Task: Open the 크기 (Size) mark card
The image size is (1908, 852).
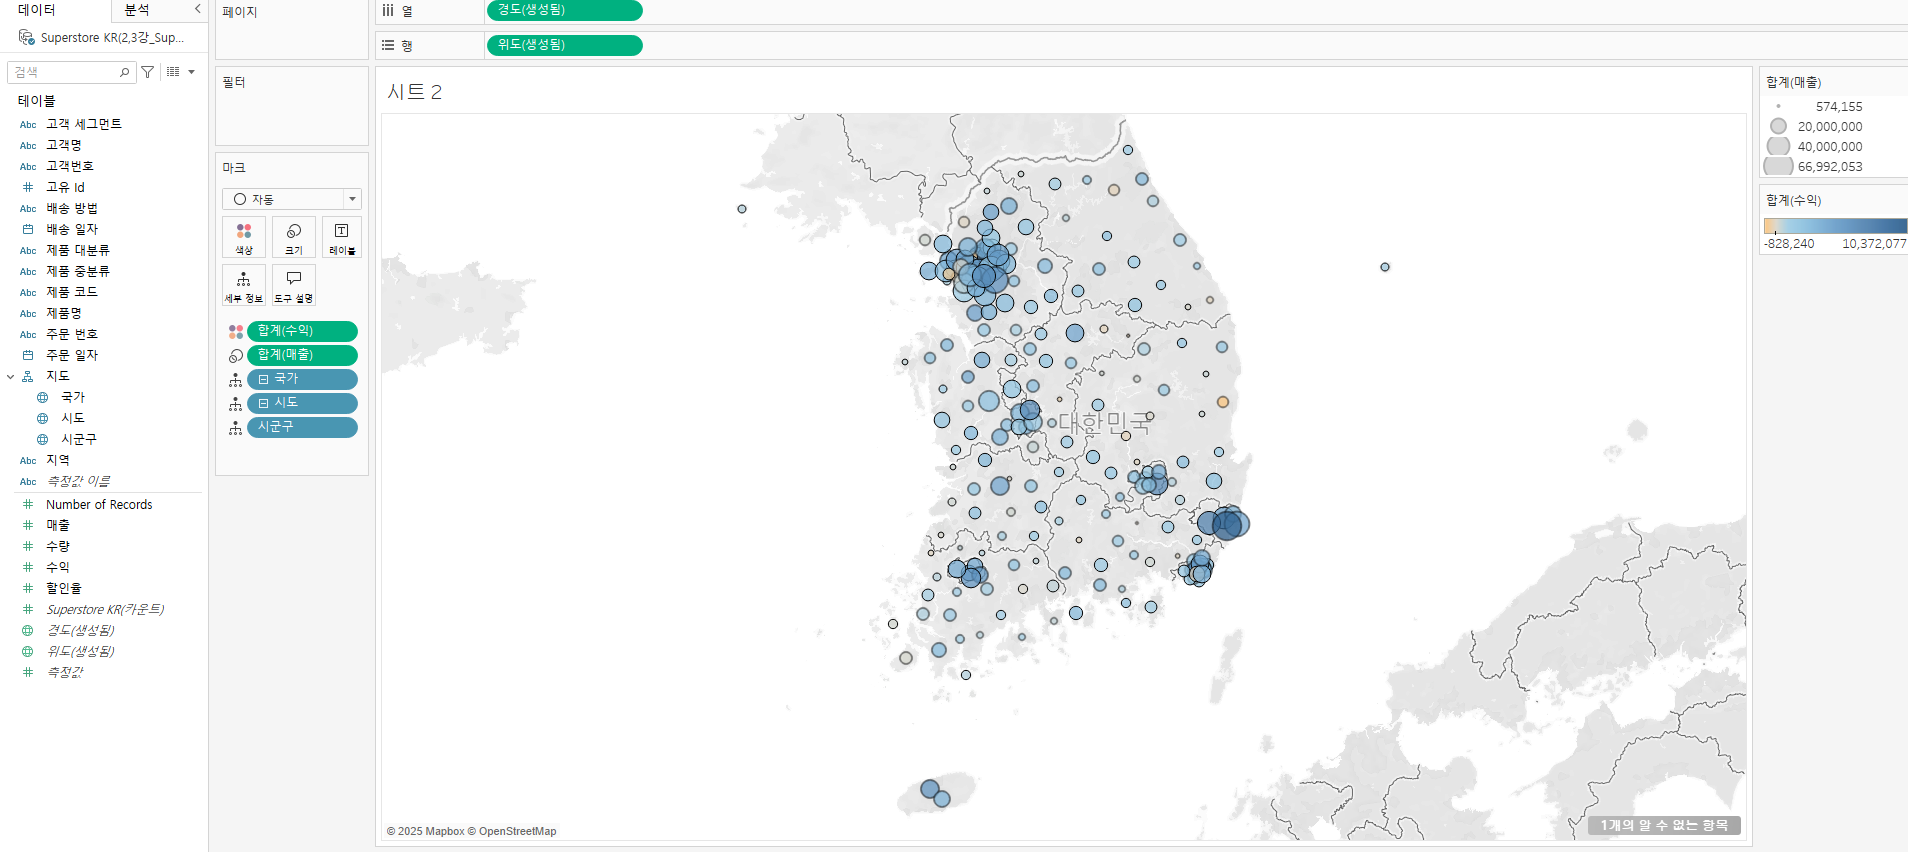Action: [294, 237]
